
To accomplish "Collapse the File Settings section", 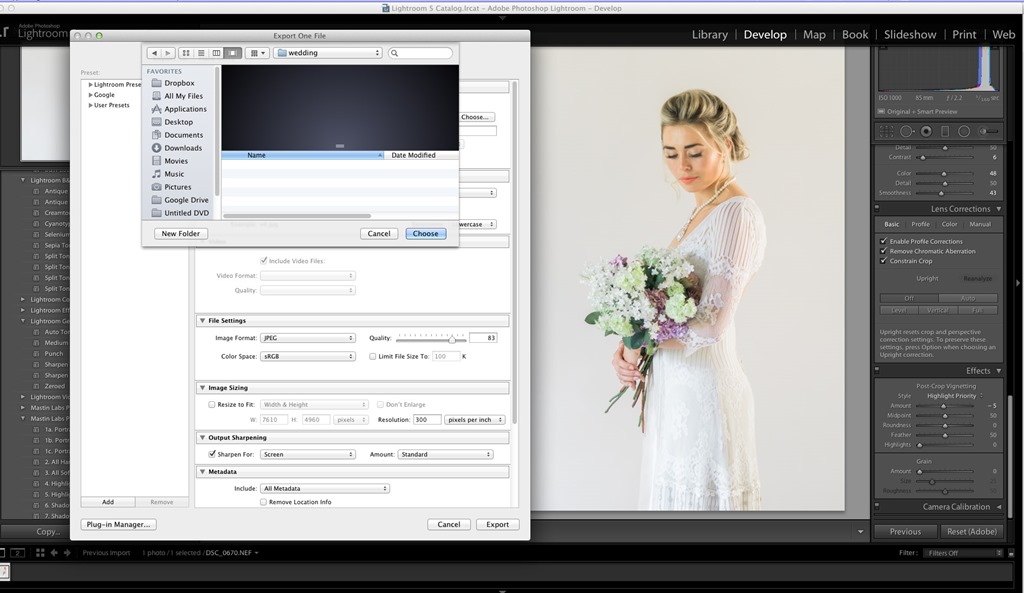I will click(x=202, y=321).
